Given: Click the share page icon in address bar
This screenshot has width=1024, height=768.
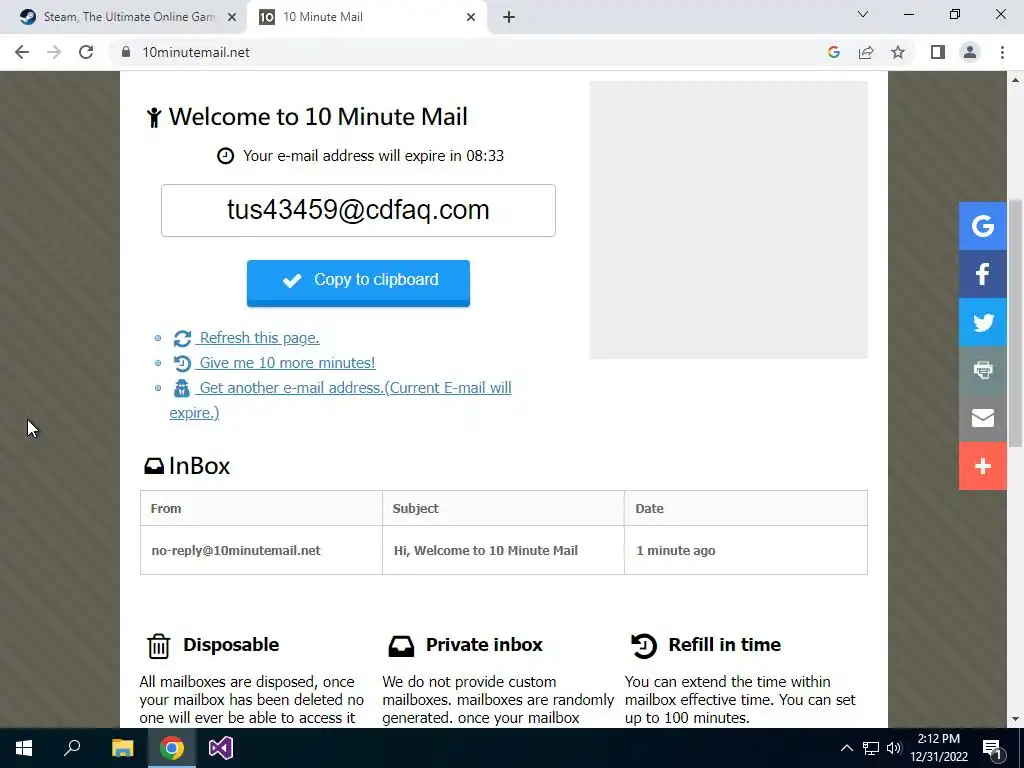Looking at the screenshot, I should (x=866, y=52).
